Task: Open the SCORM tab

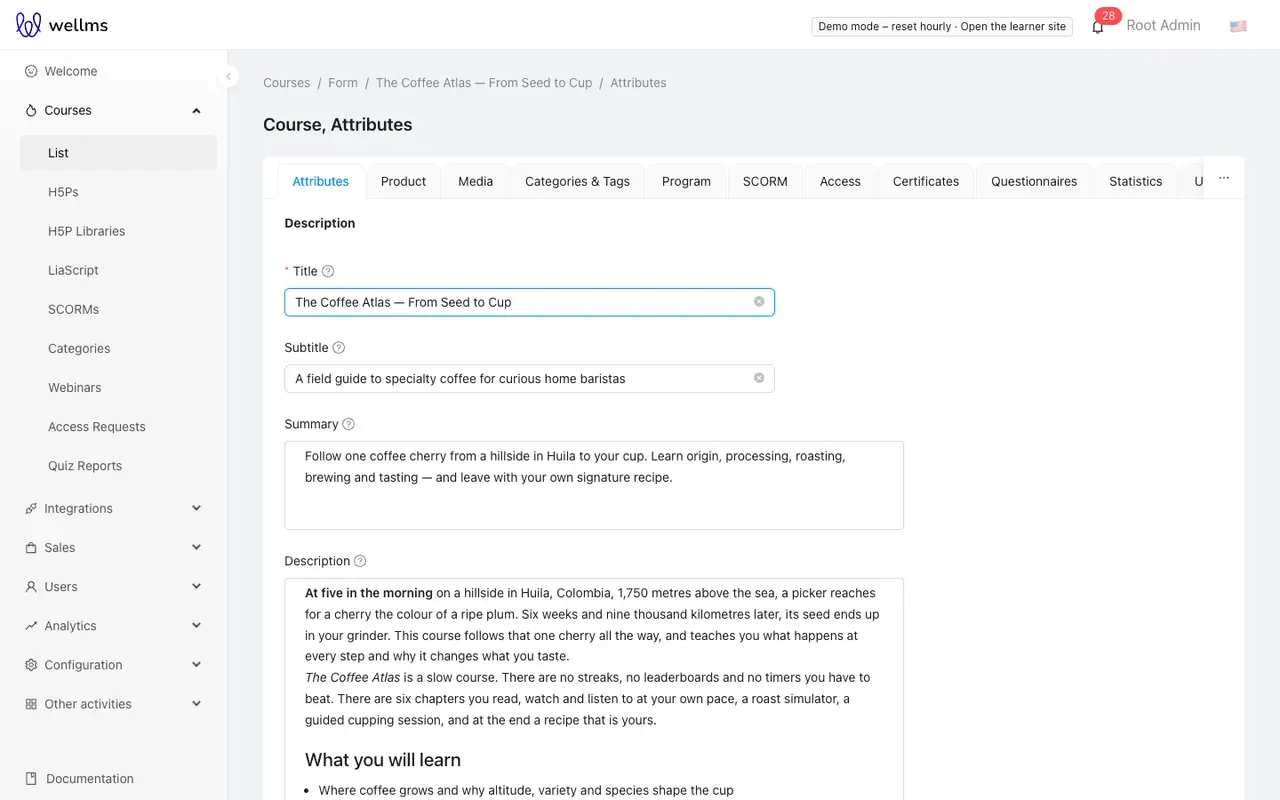Action: coord(765,181)
